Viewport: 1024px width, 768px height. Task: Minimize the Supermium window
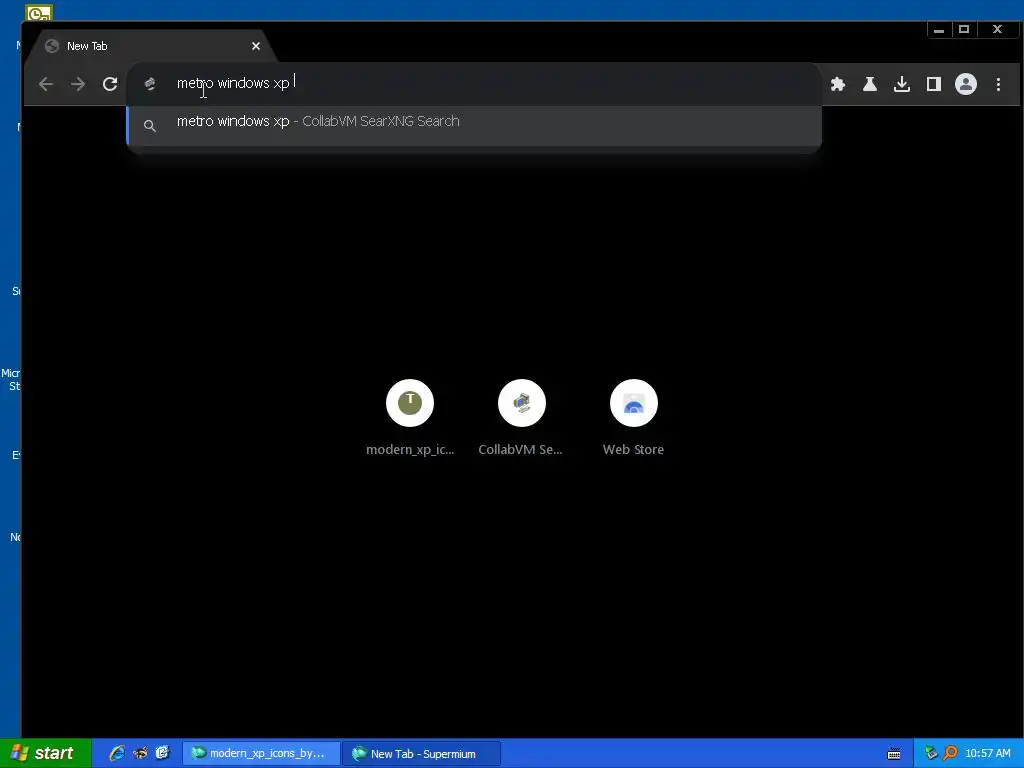(x=939, y=29)
